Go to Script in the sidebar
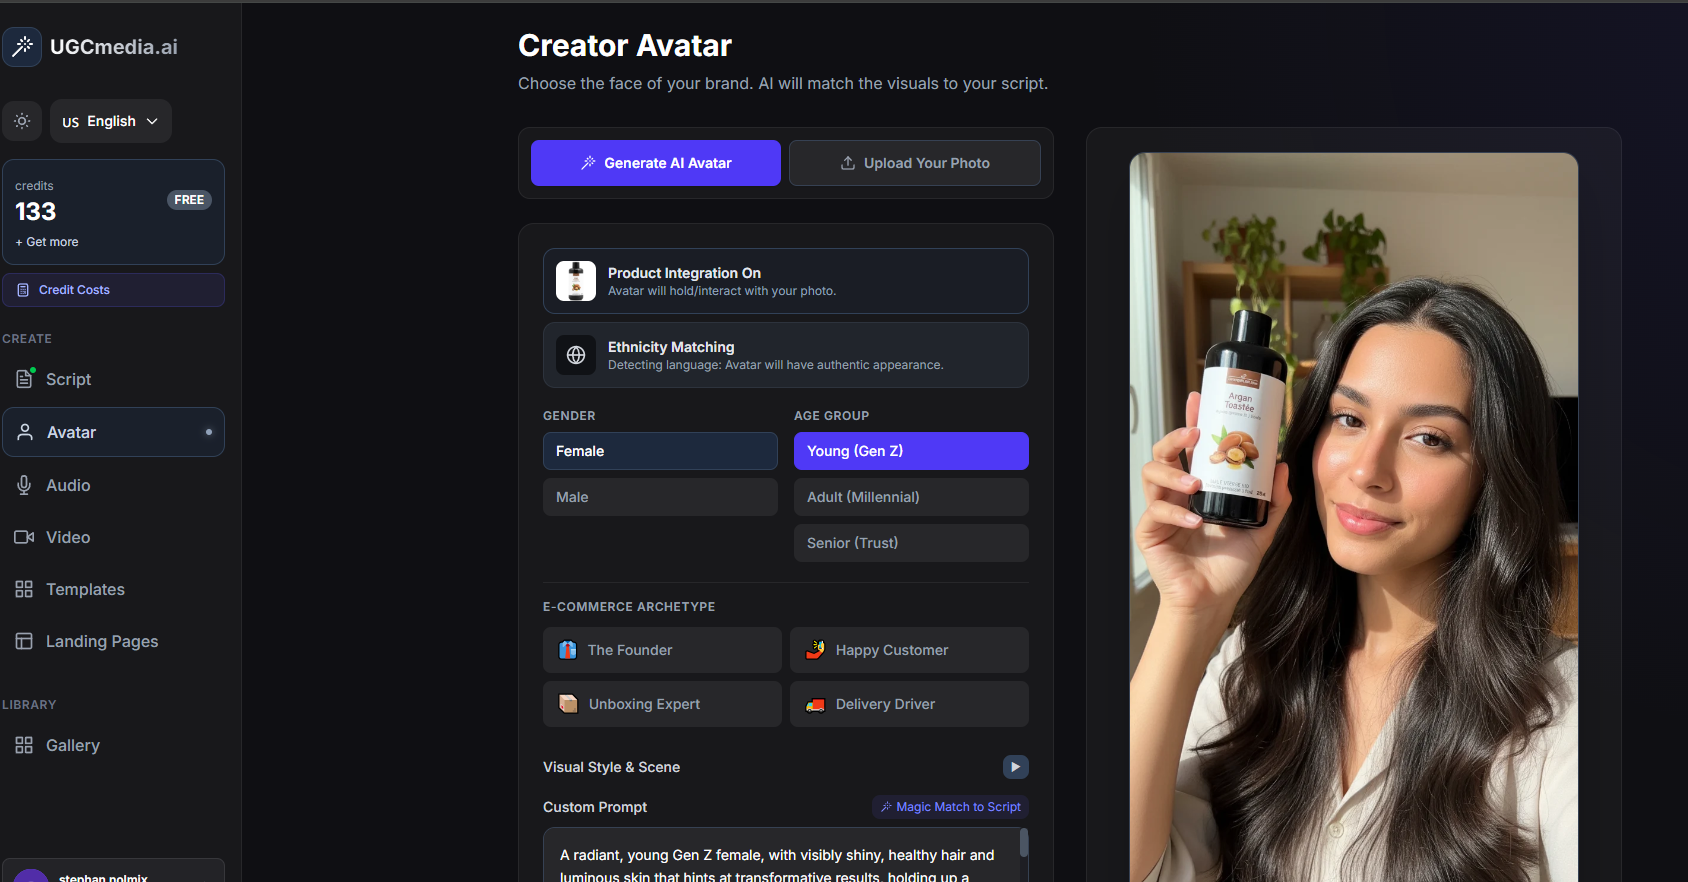The image size is (1688, 882). click(x=113, y=379)
